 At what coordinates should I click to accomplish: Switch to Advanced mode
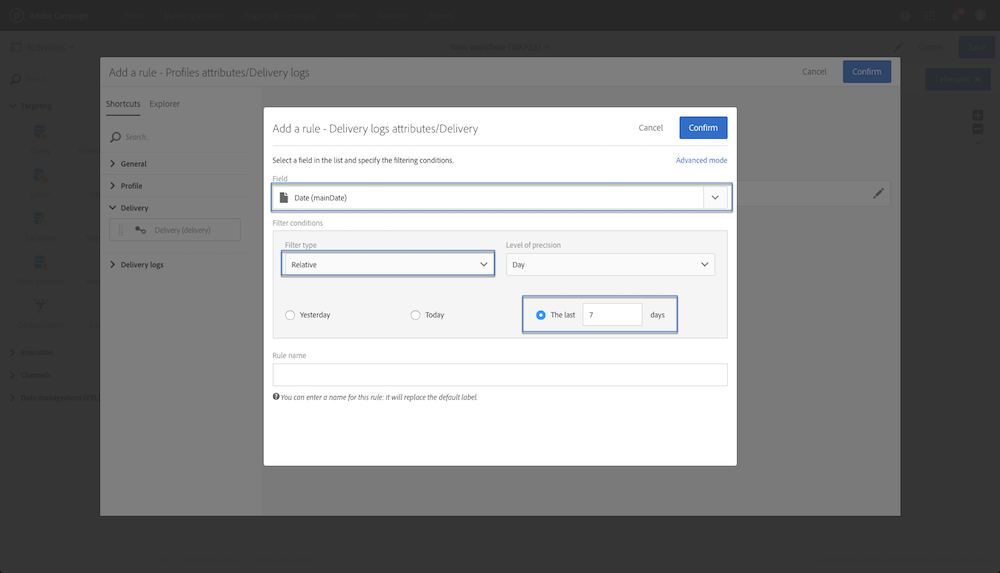click(x=701, y=161)
